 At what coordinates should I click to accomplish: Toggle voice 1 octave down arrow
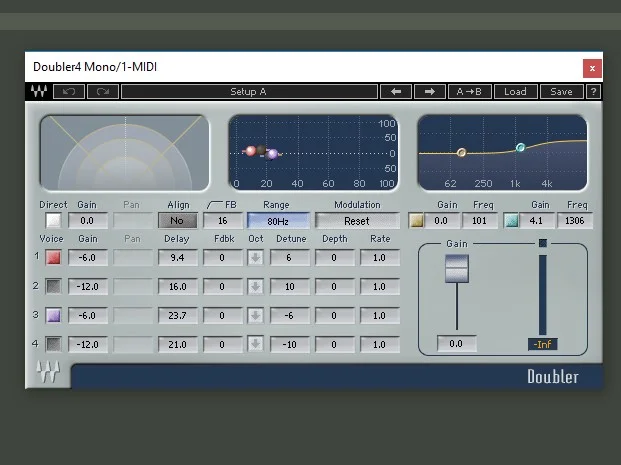[255, 257]
